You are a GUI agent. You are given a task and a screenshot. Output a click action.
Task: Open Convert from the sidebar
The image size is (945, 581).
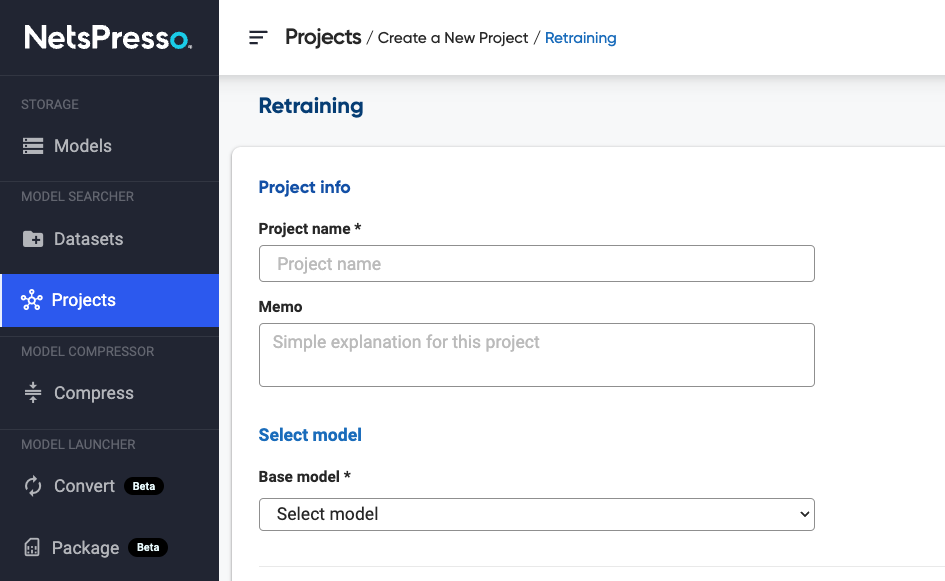[85, 486]
